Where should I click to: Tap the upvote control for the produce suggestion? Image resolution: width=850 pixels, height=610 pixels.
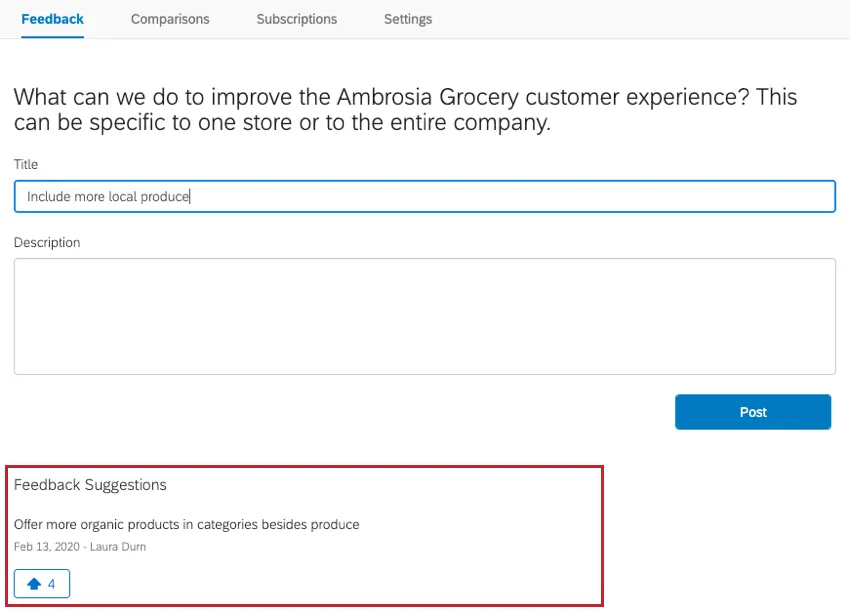(x=41, y=583)
